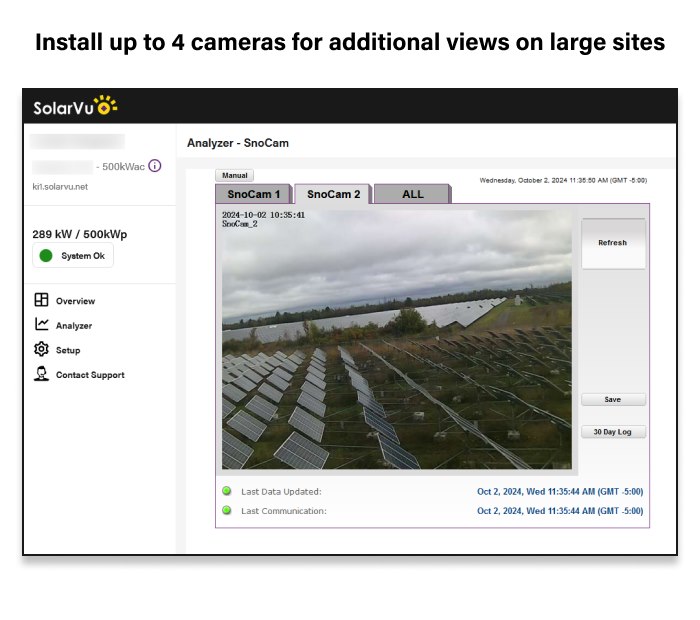Viewport: 700px width, 620px height.
Task: Click the info icon beside 500kWac
Action: click(155, 166)
